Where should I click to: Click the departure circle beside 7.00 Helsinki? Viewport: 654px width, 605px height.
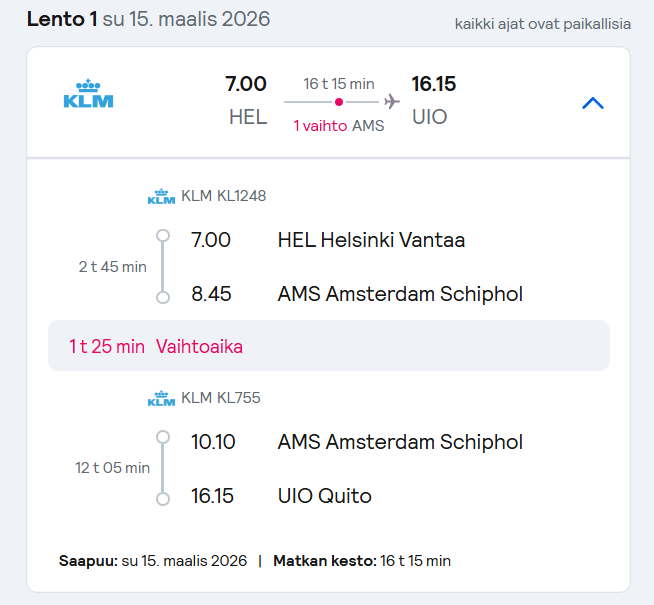click(x=163, y=236)
